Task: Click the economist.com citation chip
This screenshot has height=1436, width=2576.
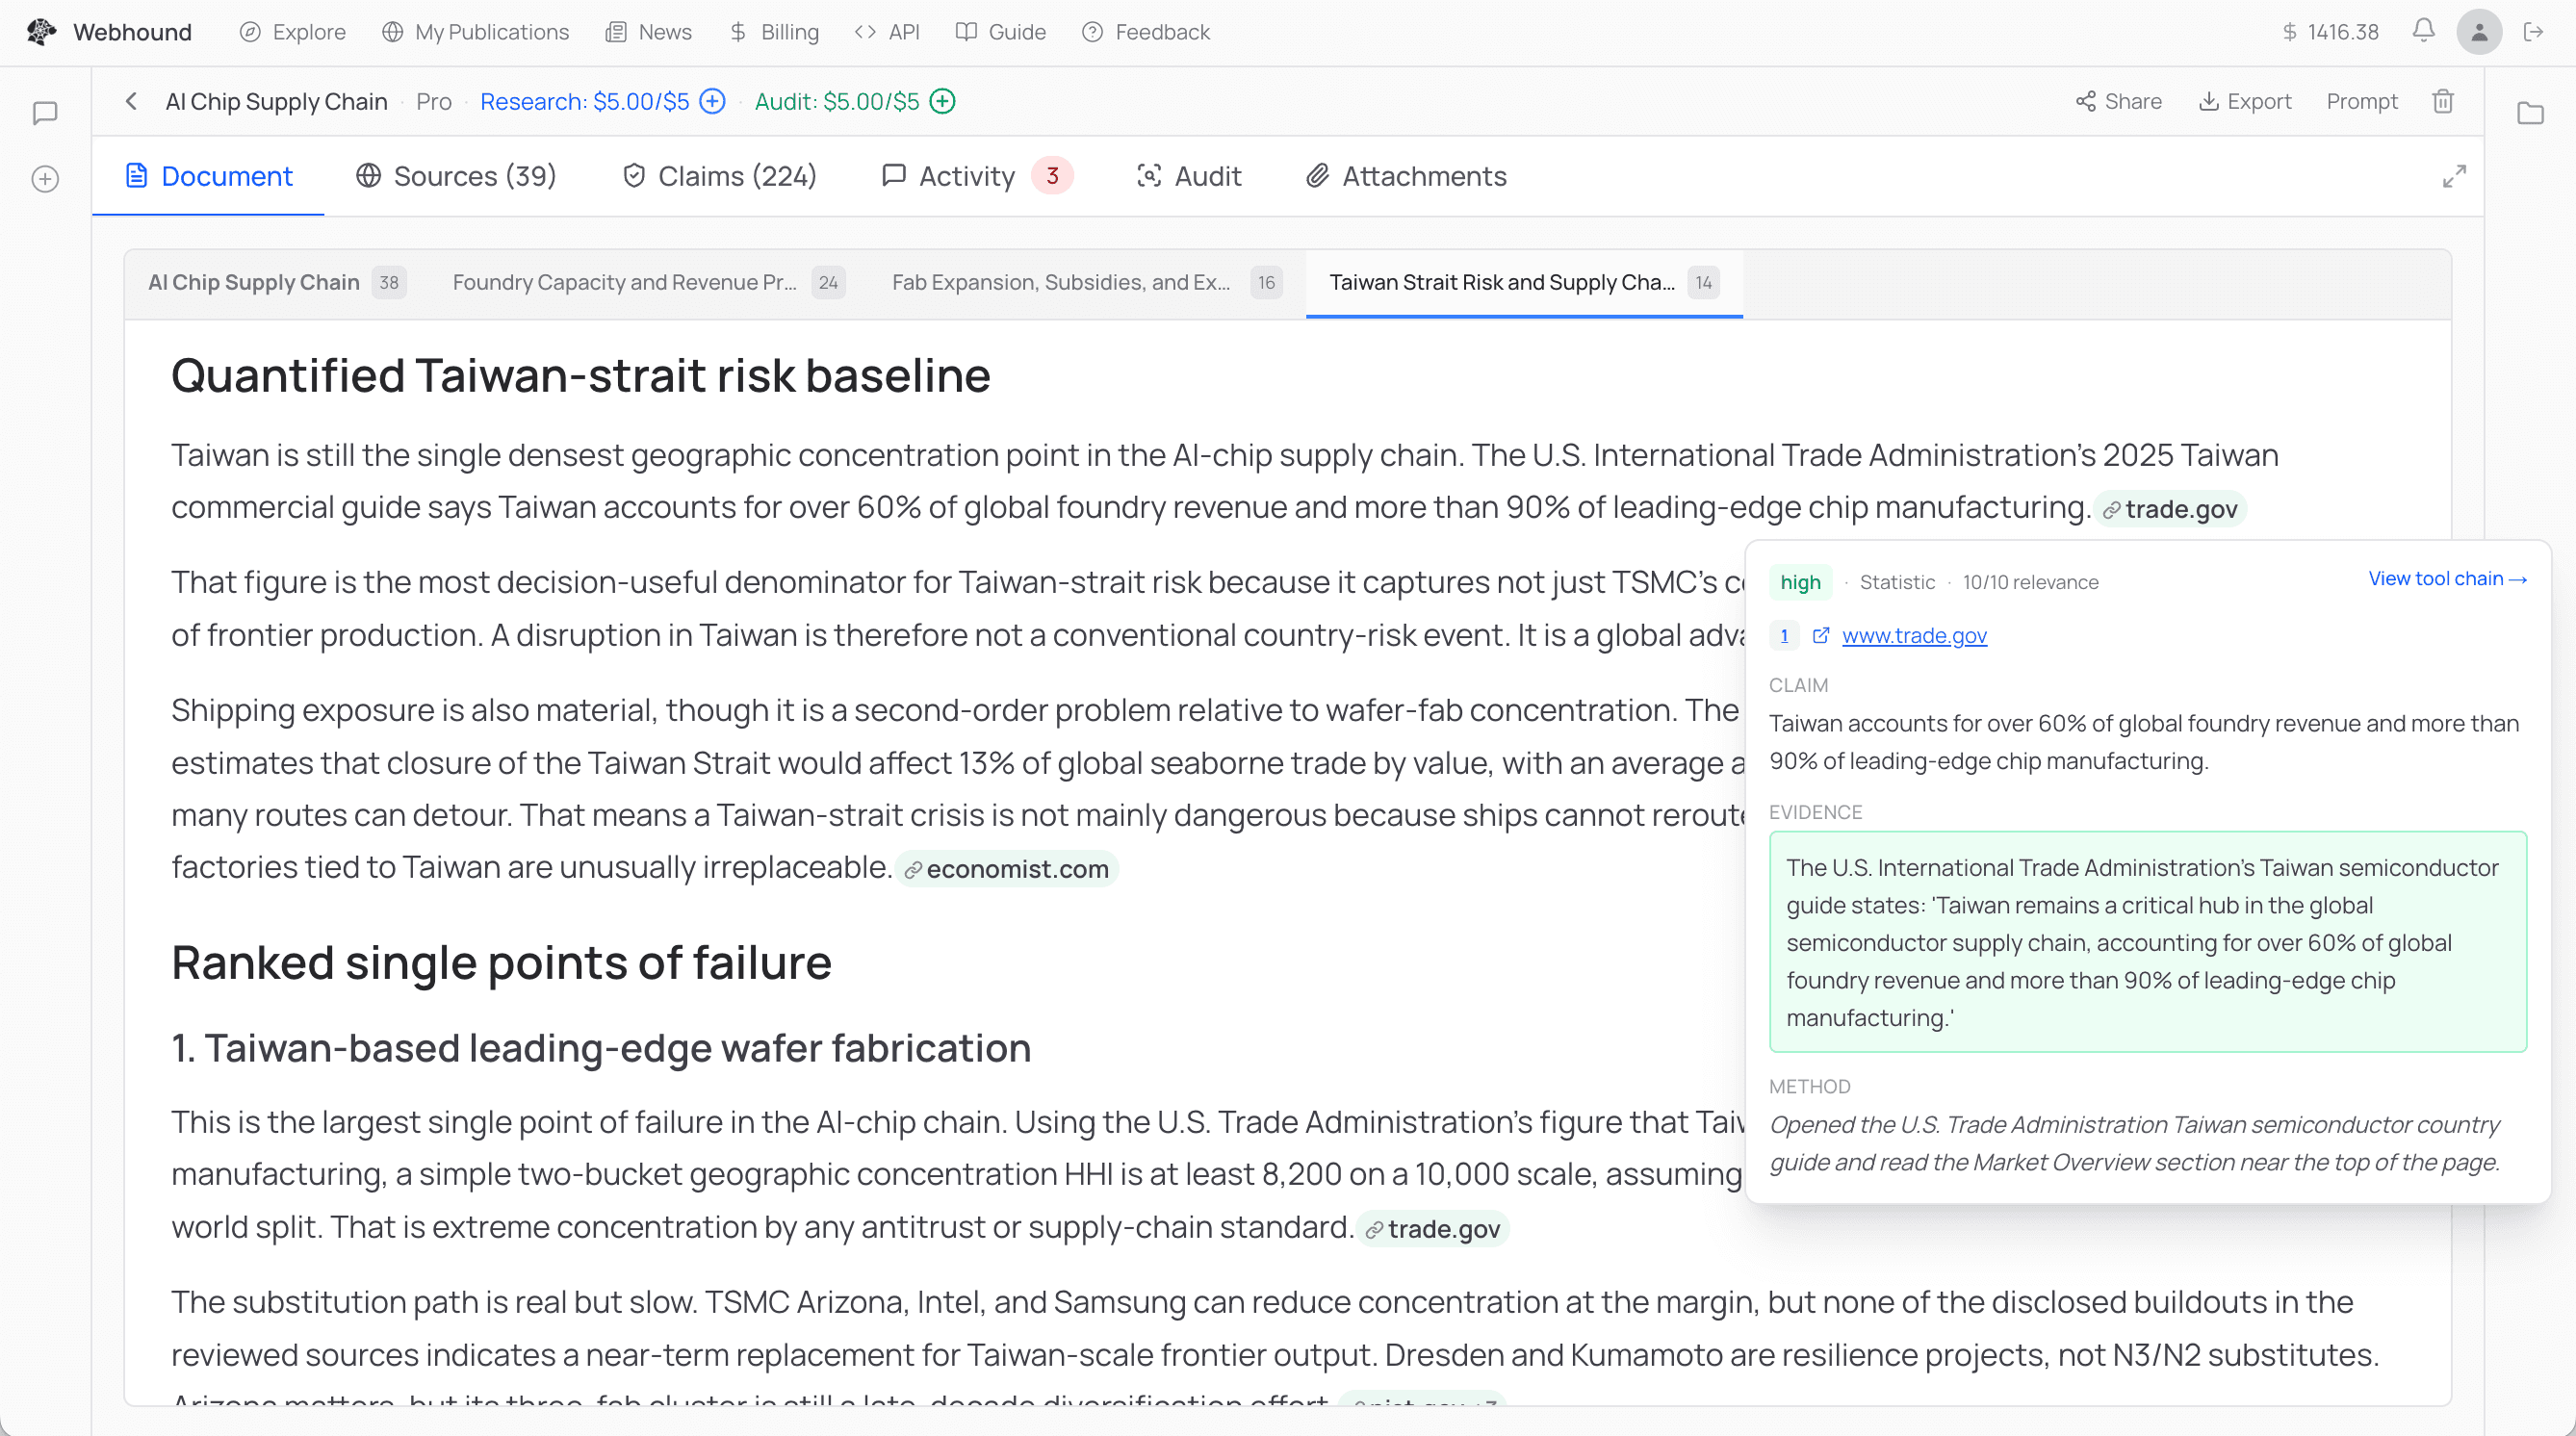Action: [x=1006, y=868]
